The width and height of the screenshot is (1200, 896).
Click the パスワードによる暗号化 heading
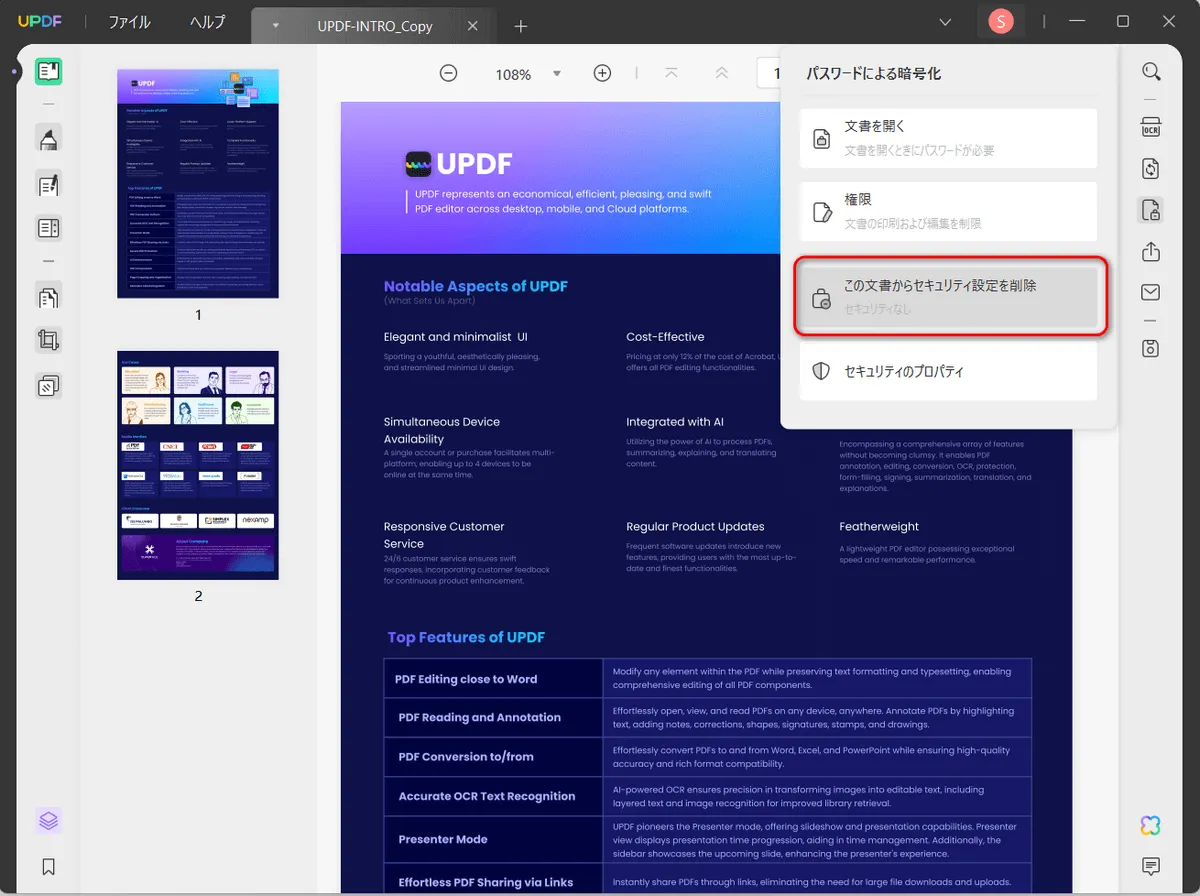tap(874, 73)
